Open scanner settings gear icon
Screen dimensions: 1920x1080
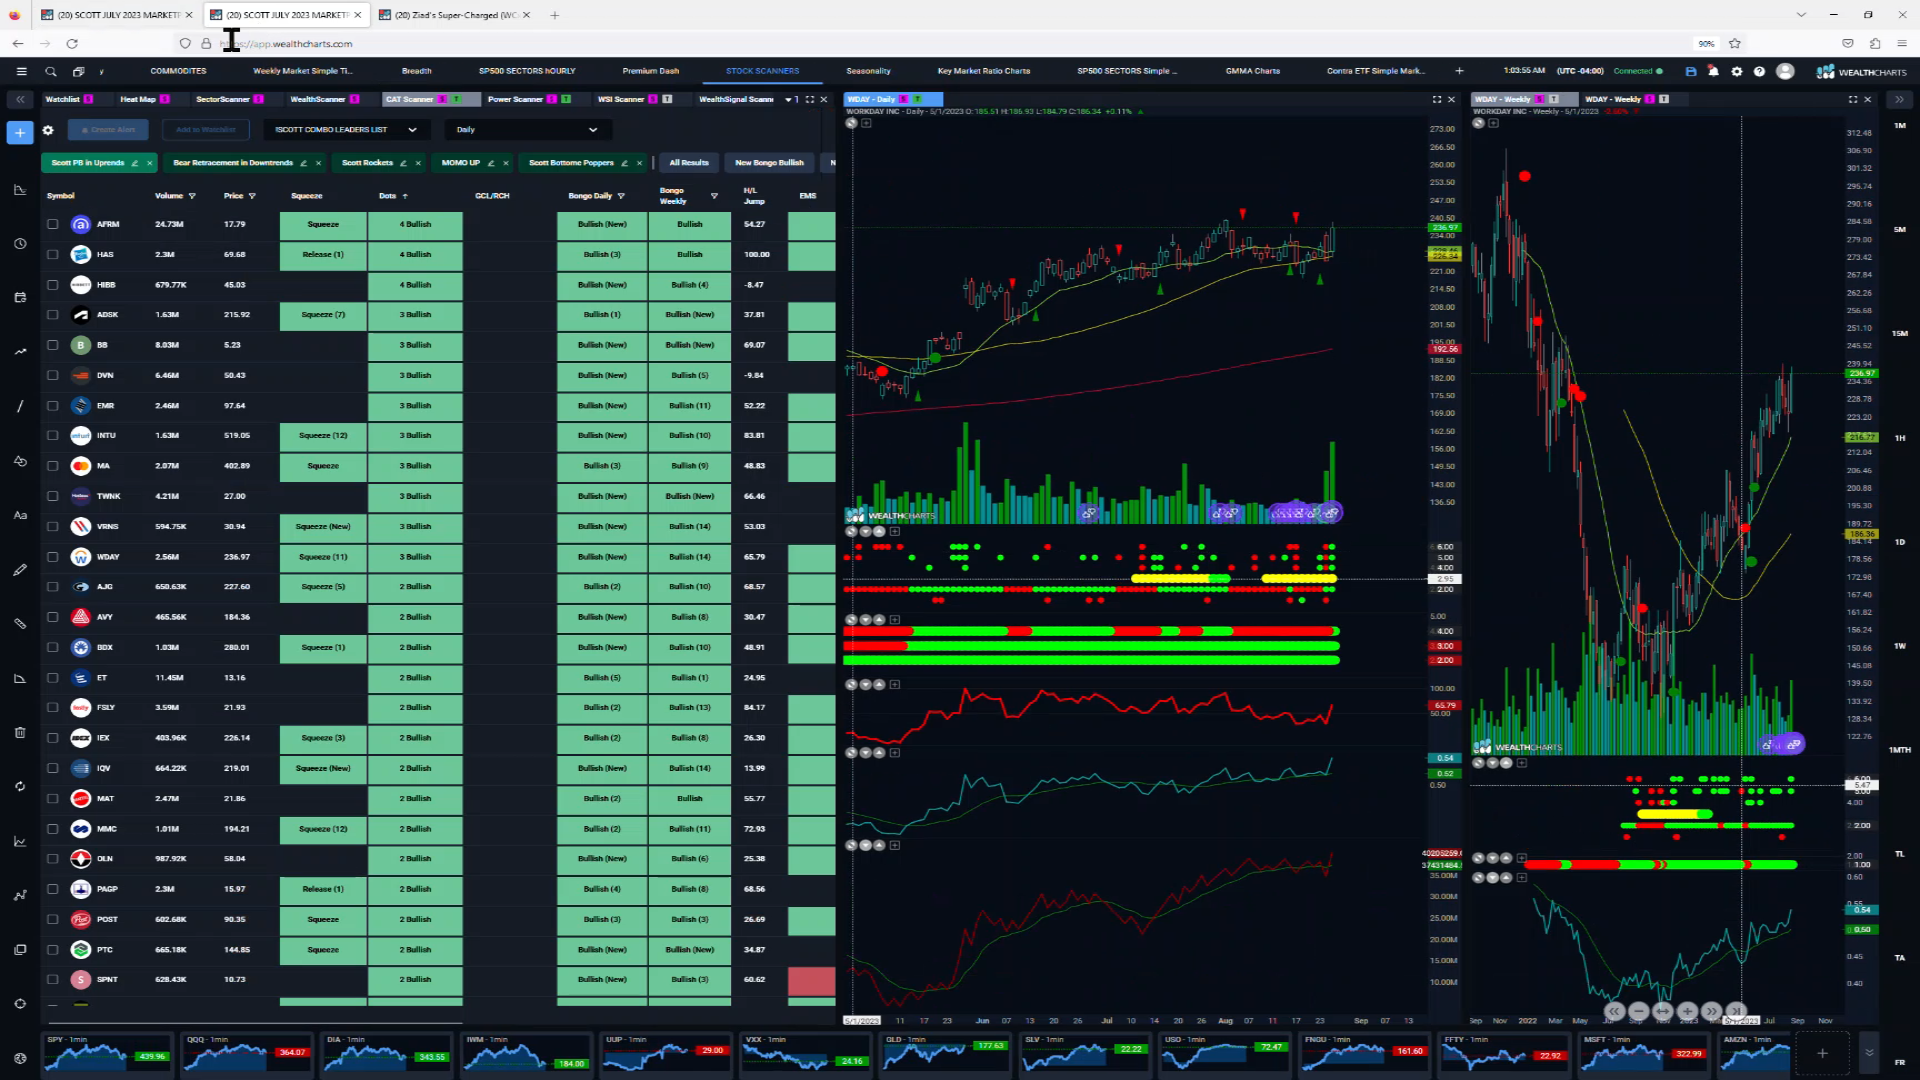pos(47,130)
